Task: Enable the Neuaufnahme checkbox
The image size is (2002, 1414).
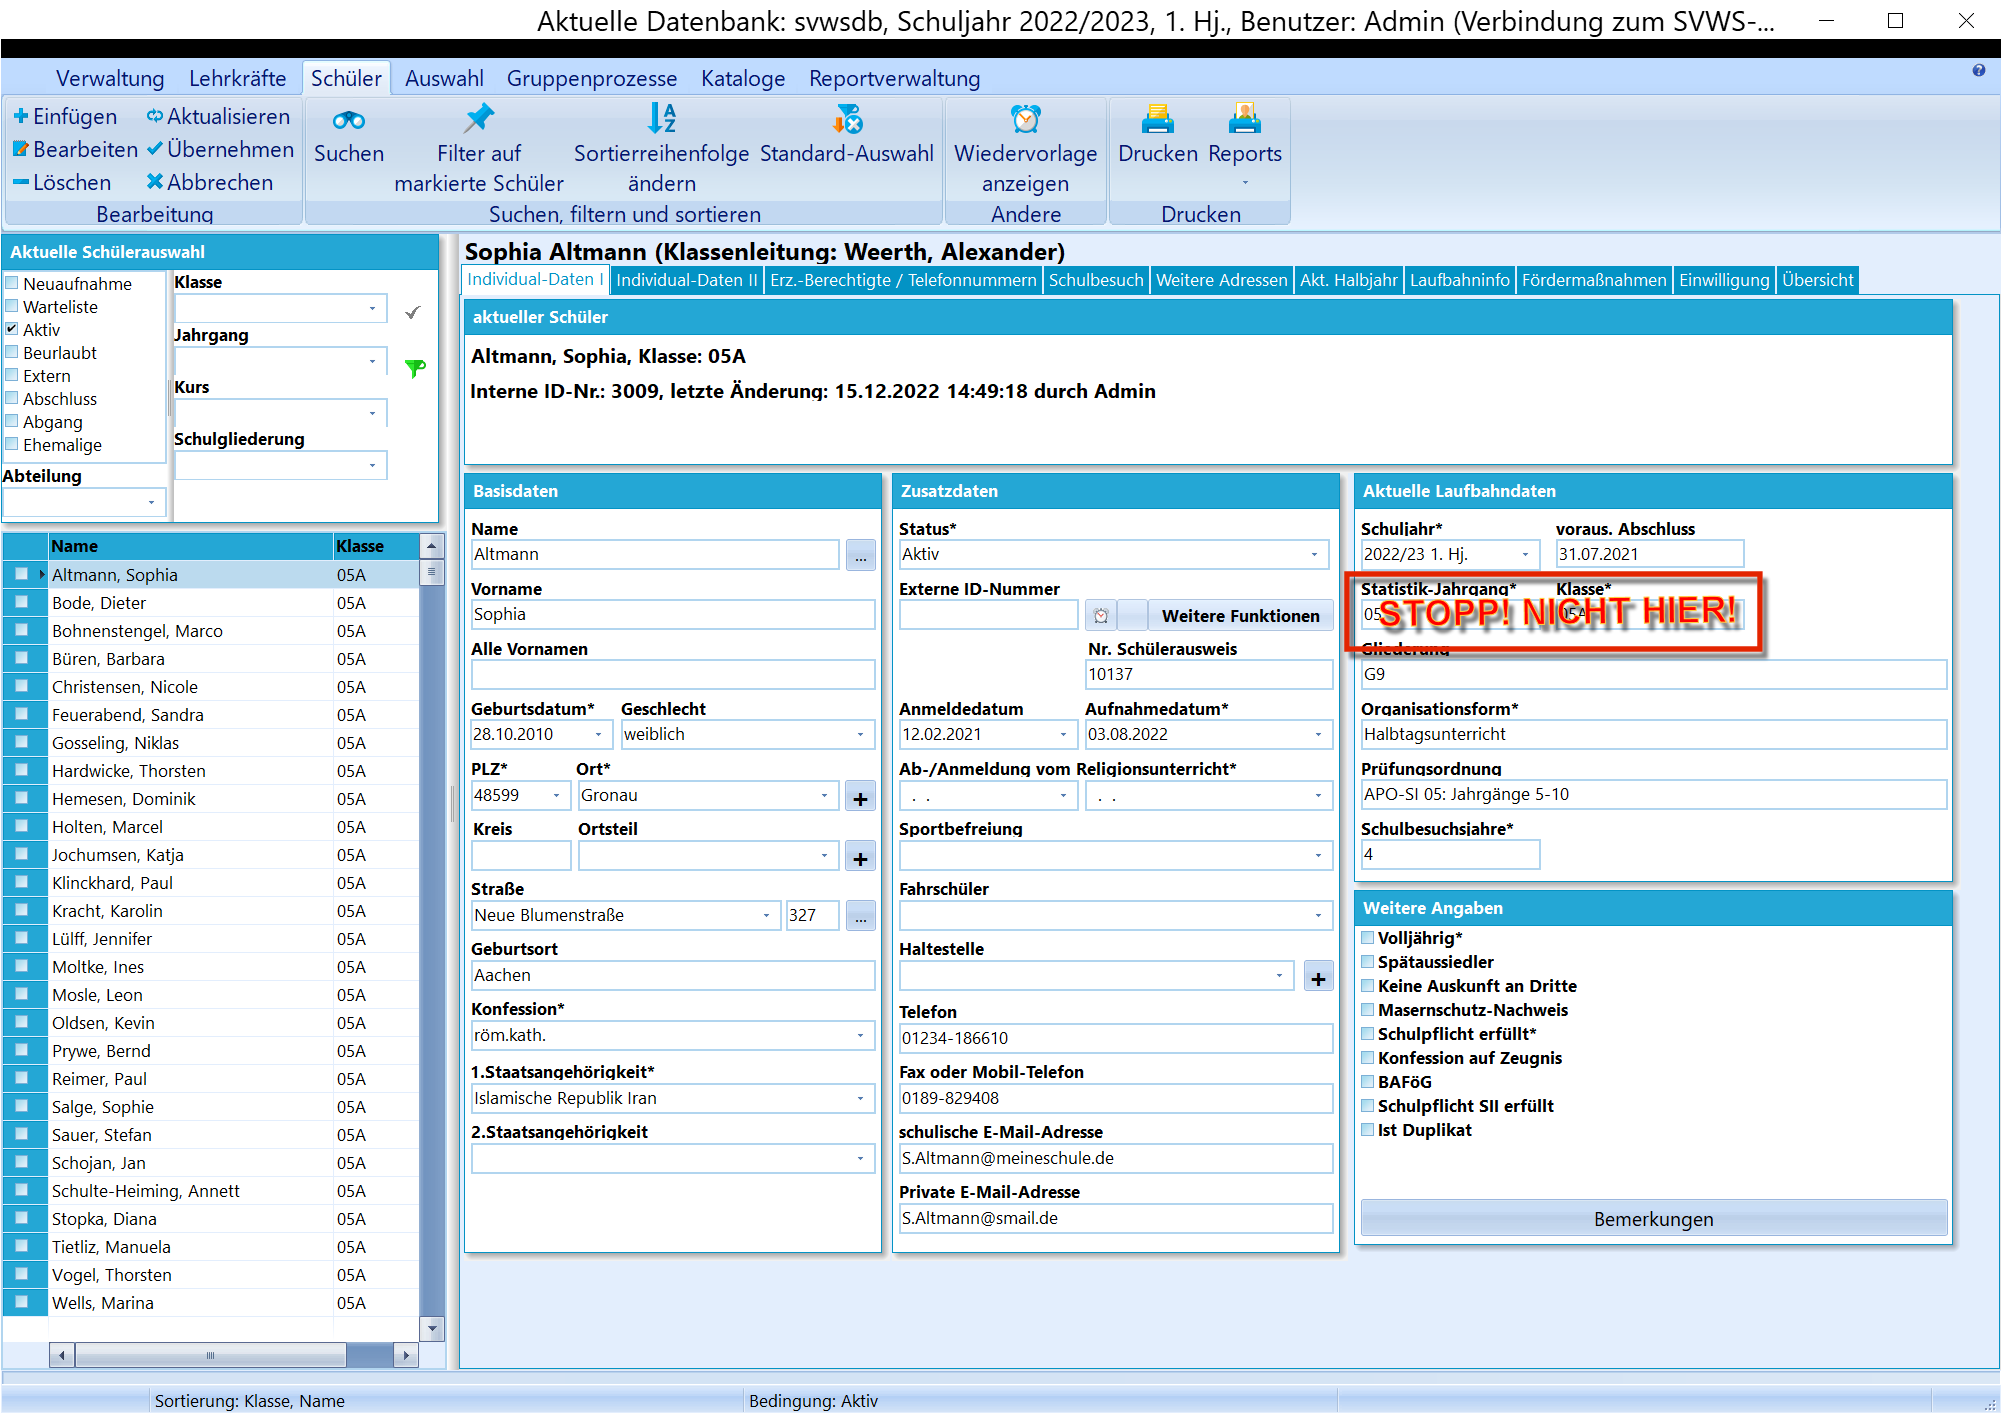Action: point(12,283)
